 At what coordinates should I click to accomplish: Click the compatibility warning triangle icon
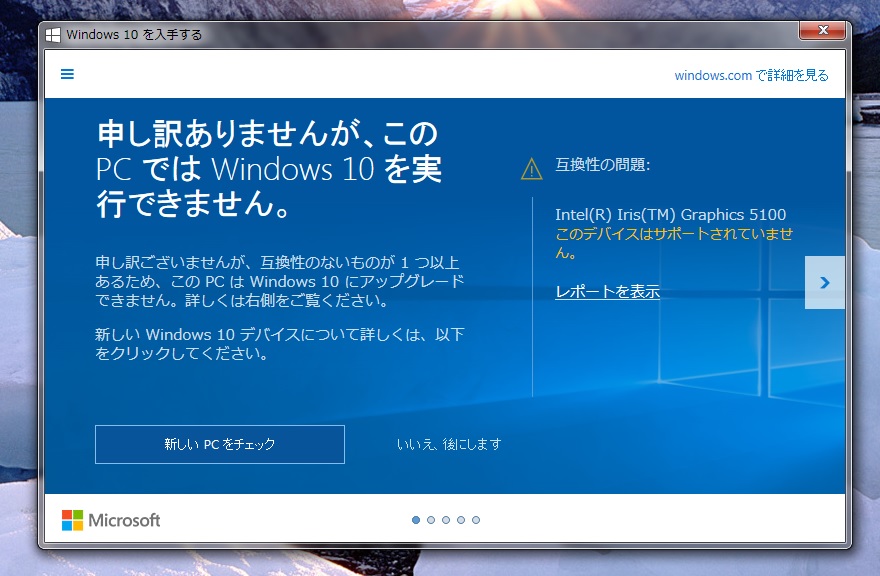pyautogui.click(x=531, y=168)
